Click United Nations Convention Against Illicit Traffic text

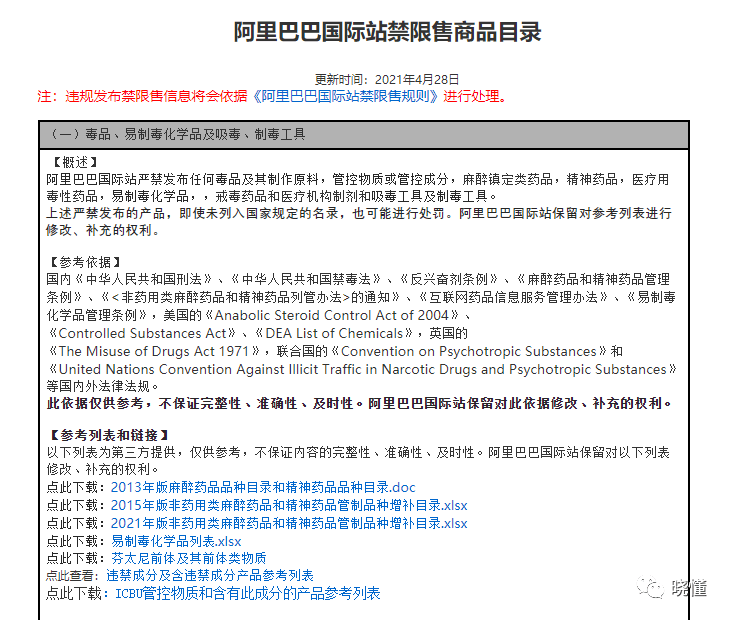click(x=210, y=370)
